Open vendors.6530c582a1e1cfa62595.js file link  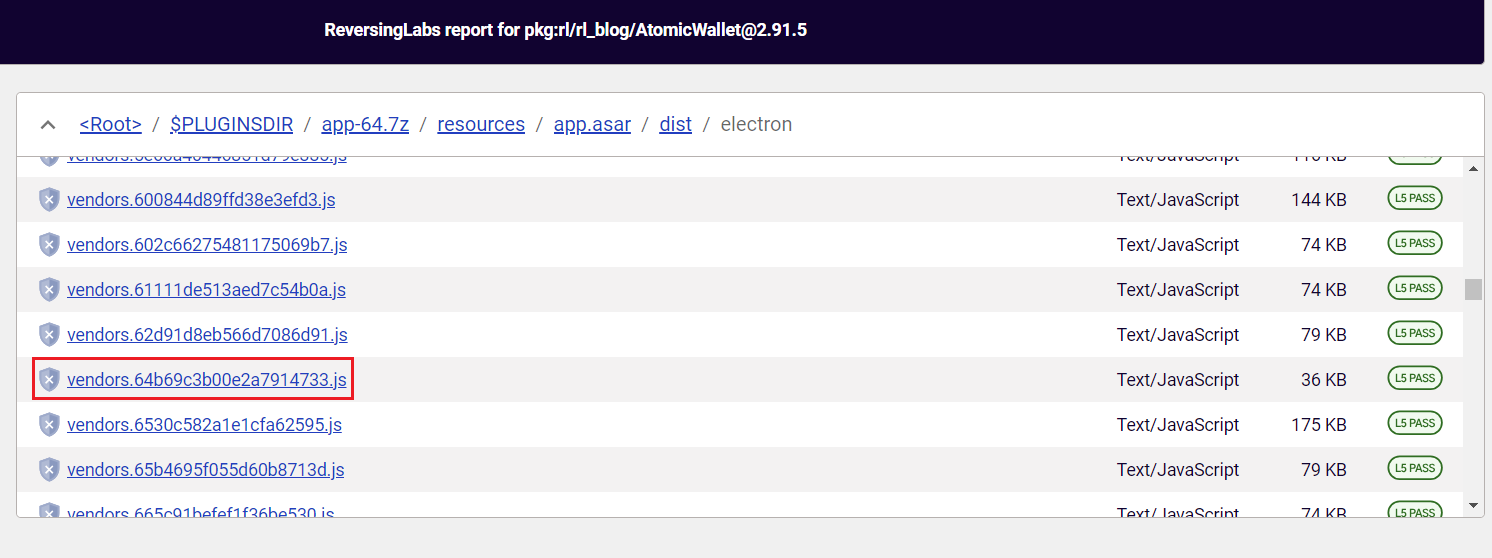(204, 425)
